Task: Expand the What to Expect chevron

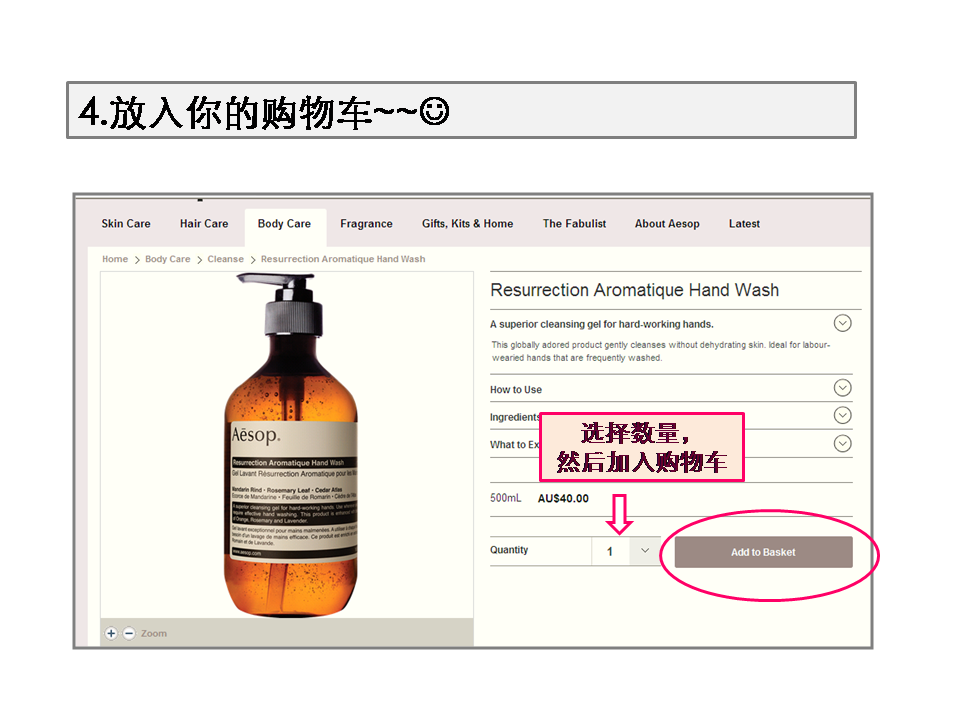Action: tap(842, 443)
